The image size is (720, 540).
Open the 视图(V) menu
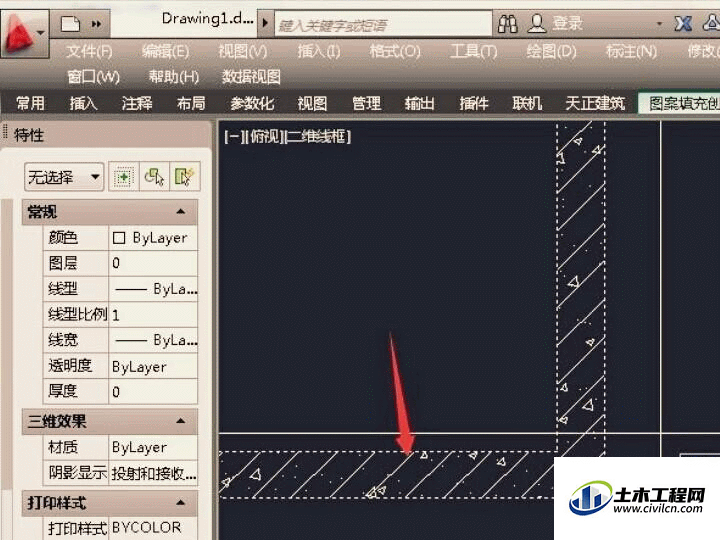click(x=242, y=51)
